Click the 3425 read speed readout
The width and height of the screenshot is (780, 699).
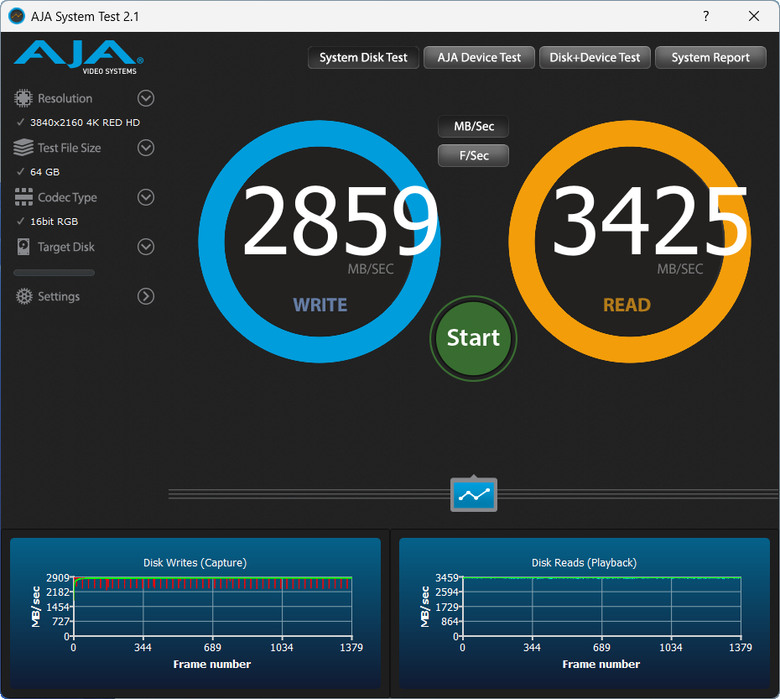point(650,219)
